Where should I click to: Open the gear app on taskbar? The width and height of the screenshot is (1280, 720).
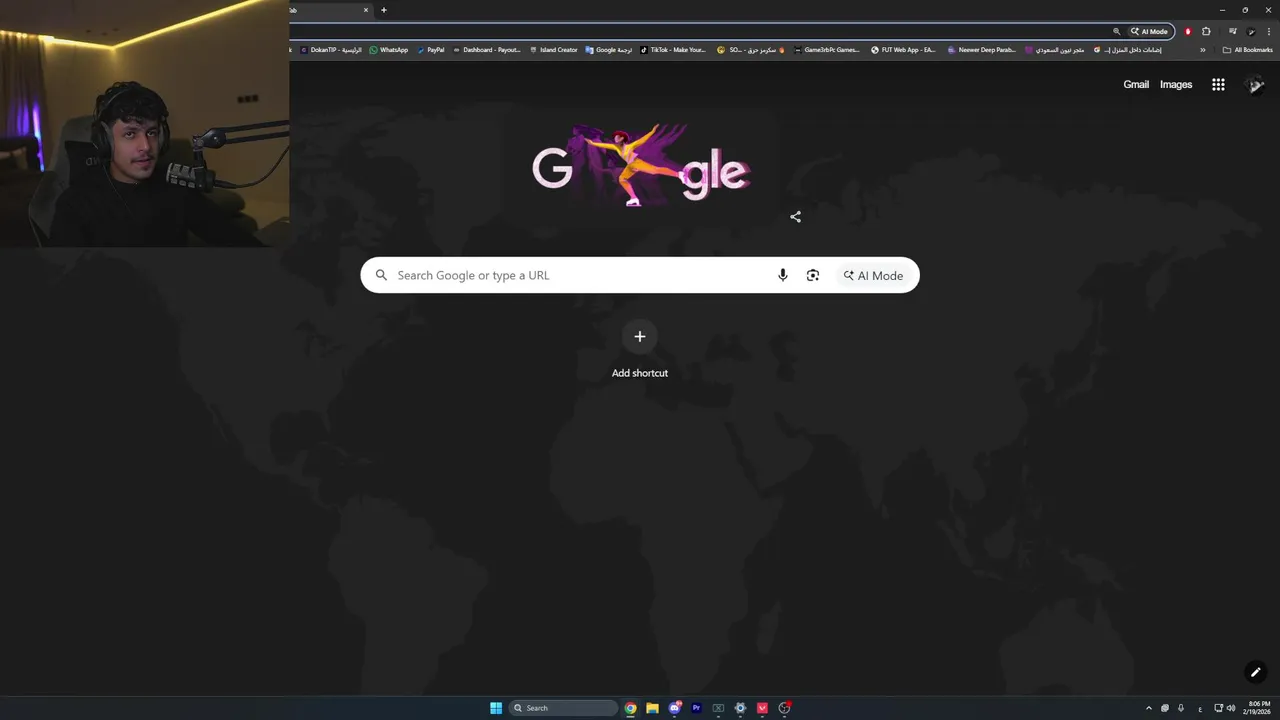tap(740, 708)
